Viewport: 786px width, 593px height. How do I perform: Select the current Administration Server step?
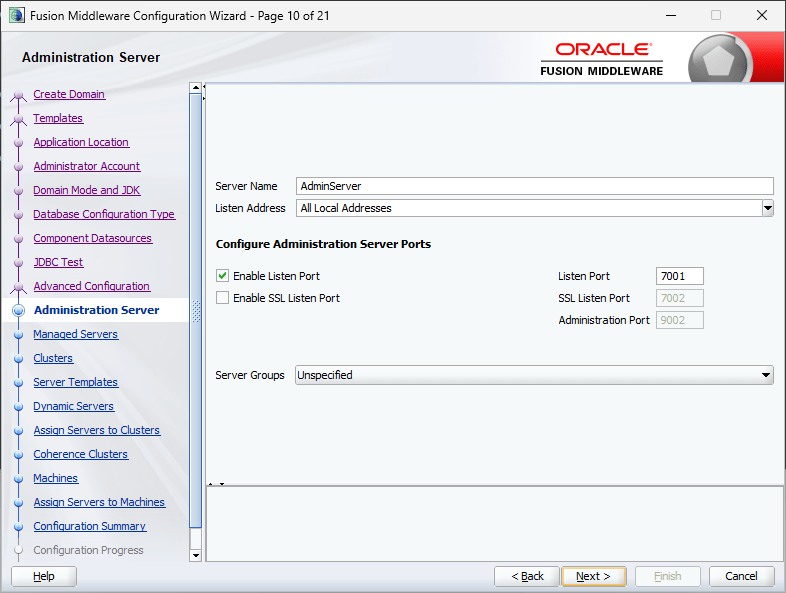click(x=96, y=310)
